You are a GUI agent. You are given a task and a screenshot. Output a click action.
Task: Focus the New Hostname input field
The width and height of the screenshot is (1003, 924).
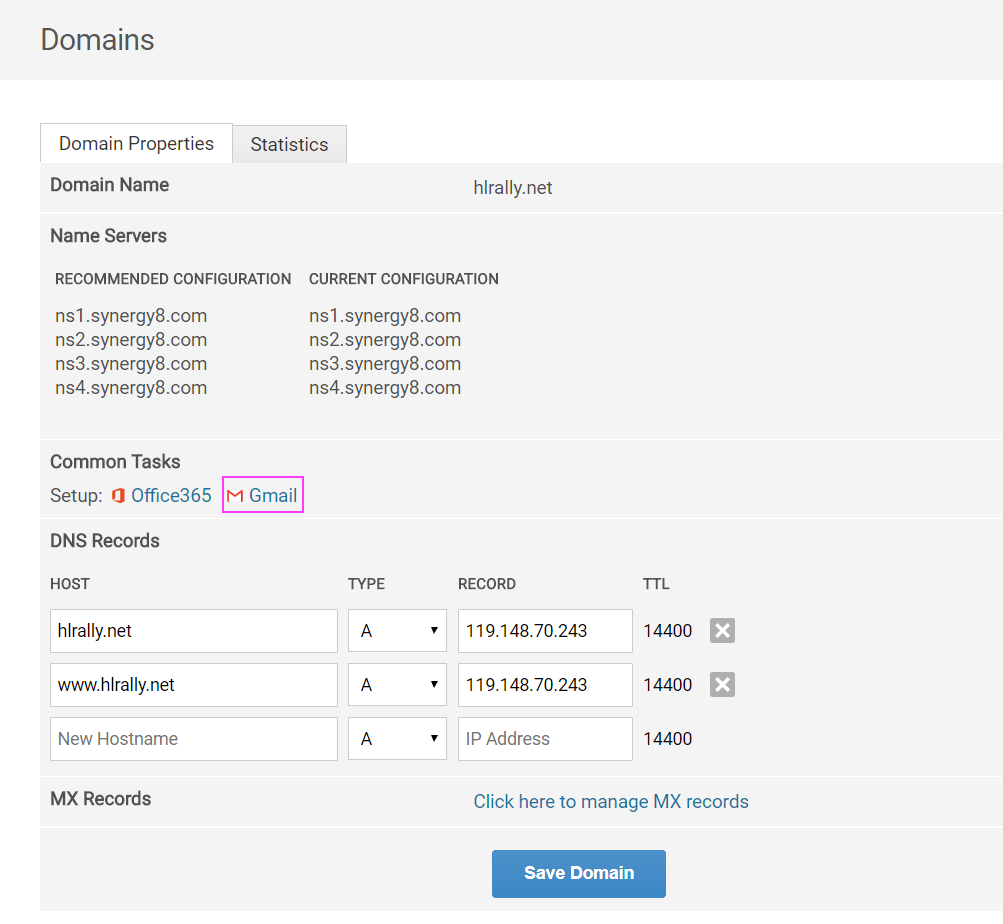[193, 738]
